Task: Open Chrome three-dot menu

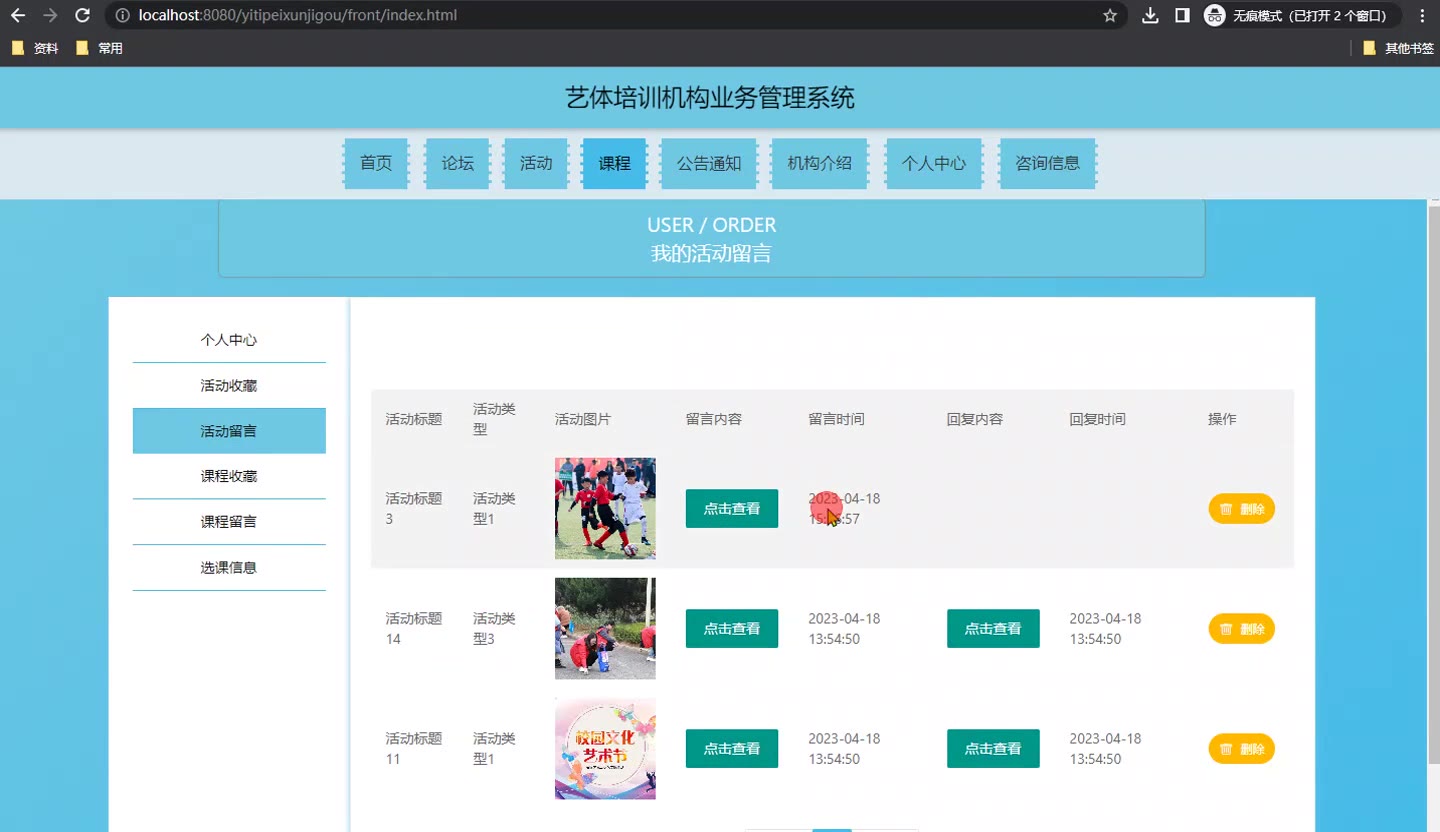Action: [1422, 15]
